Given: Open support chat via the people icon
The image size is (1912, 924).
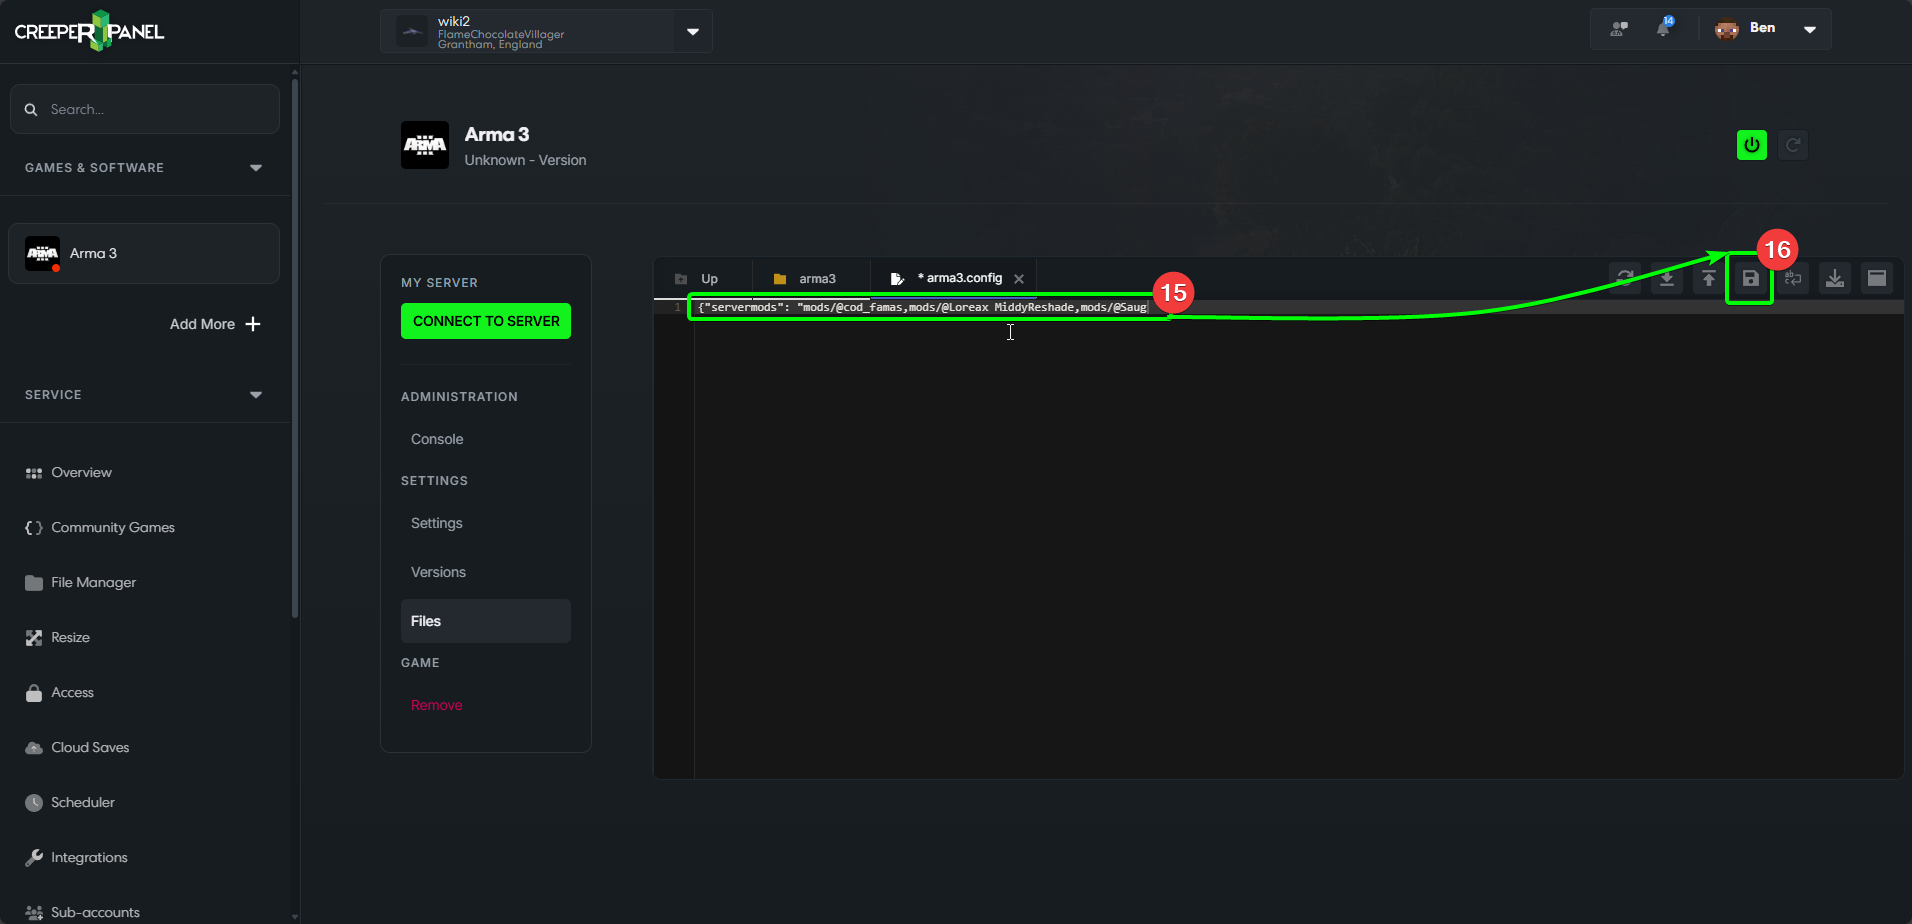Looking at the screenshot, I should pos(1618,29).
